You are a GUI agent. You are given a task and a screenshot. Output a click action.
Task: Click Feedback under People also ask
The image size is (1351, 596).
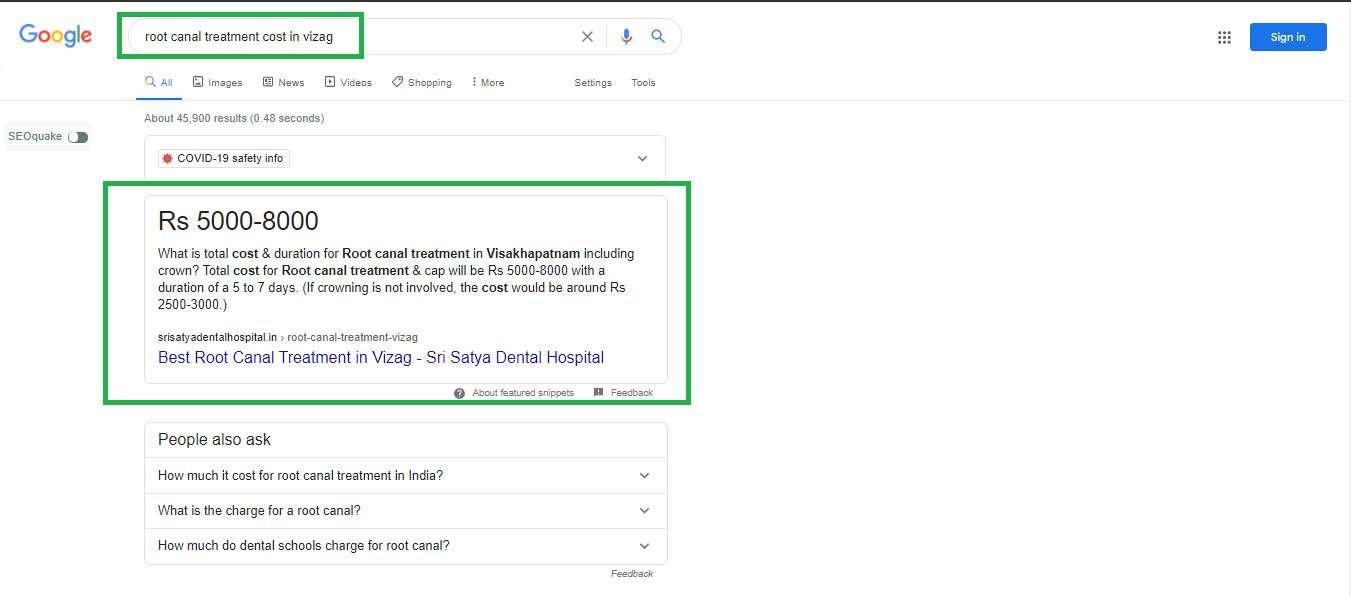[632, 574]
